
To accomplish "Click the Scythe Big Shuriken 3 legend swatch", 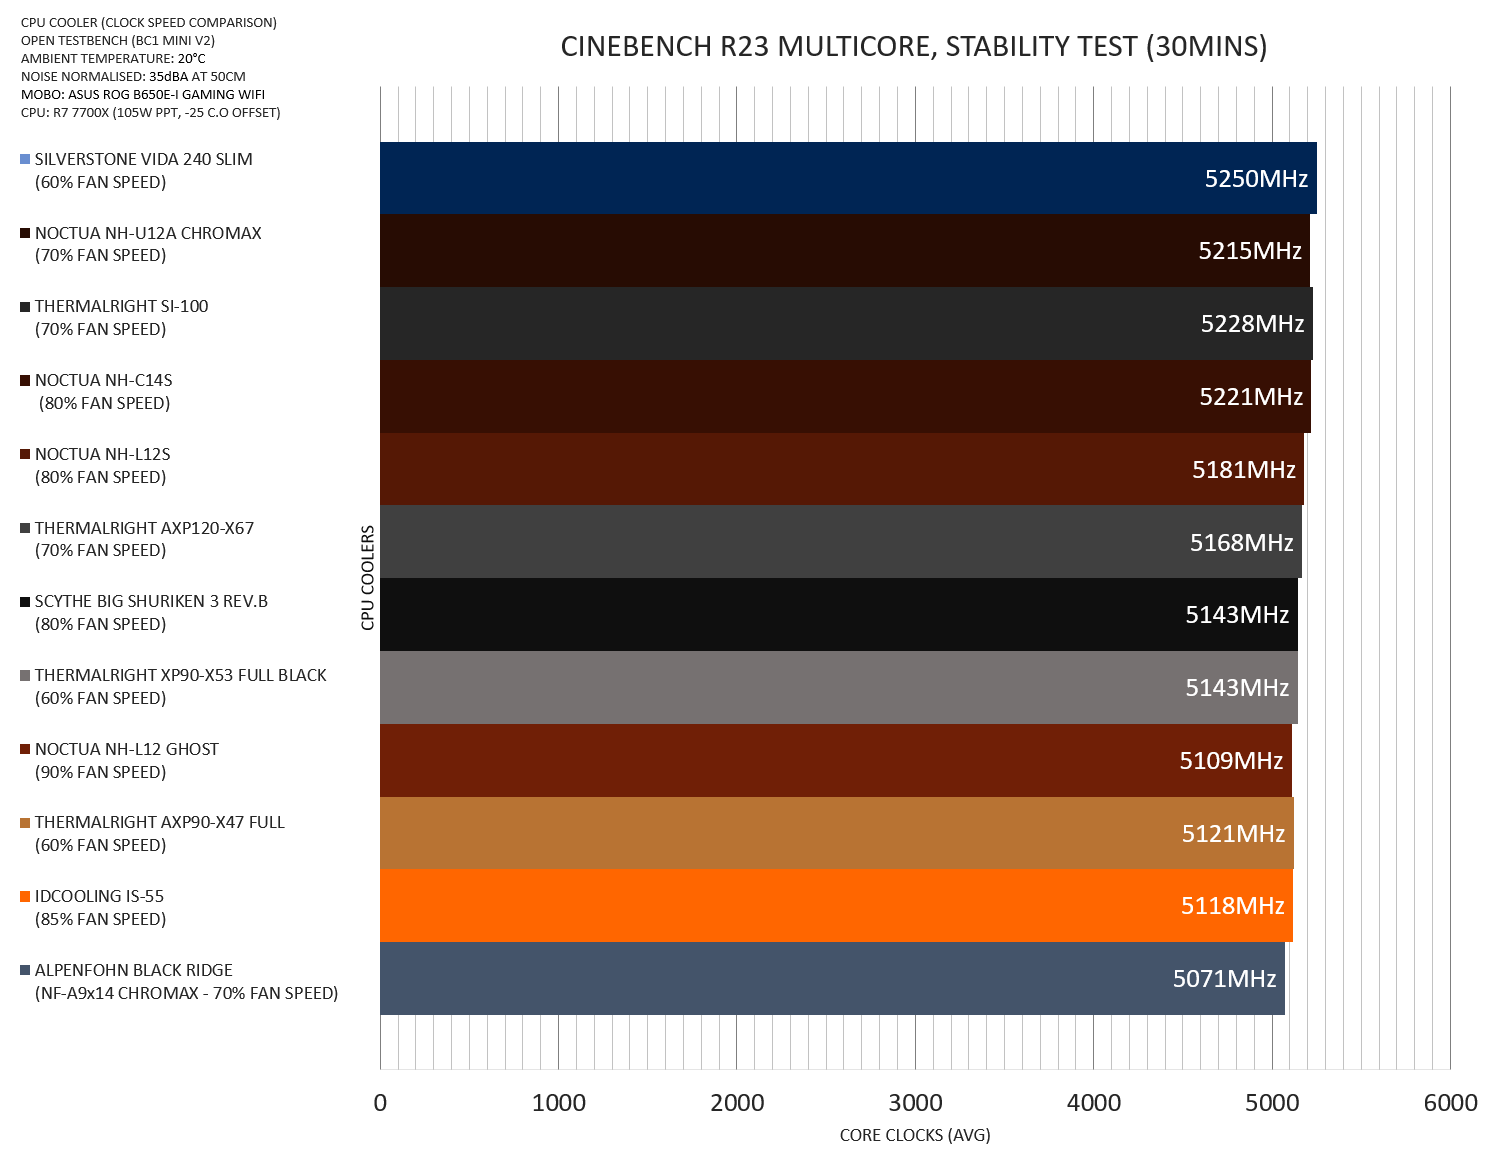I will click(25, 601).
